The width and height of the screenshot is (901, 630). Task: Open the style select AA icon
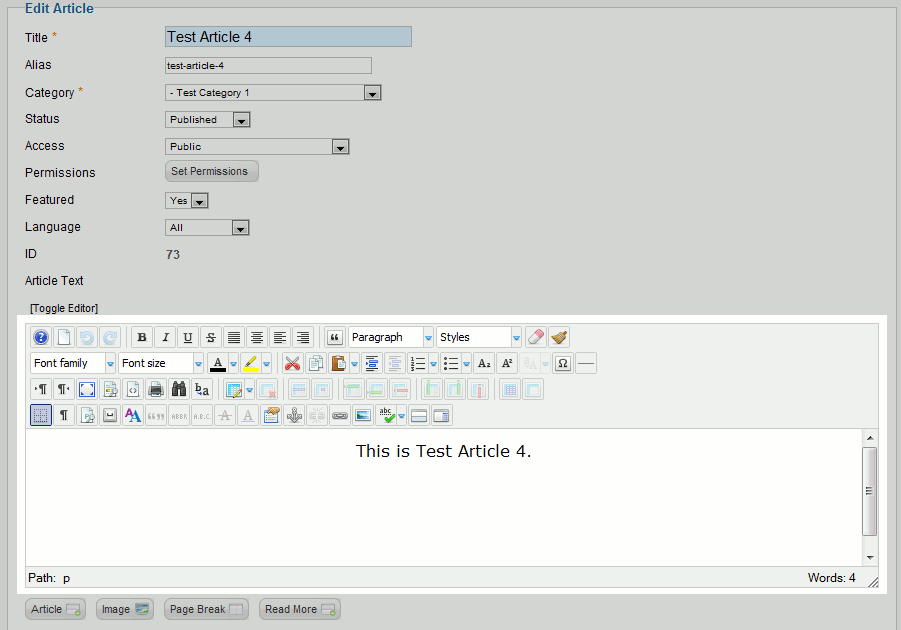click(133, 415)
